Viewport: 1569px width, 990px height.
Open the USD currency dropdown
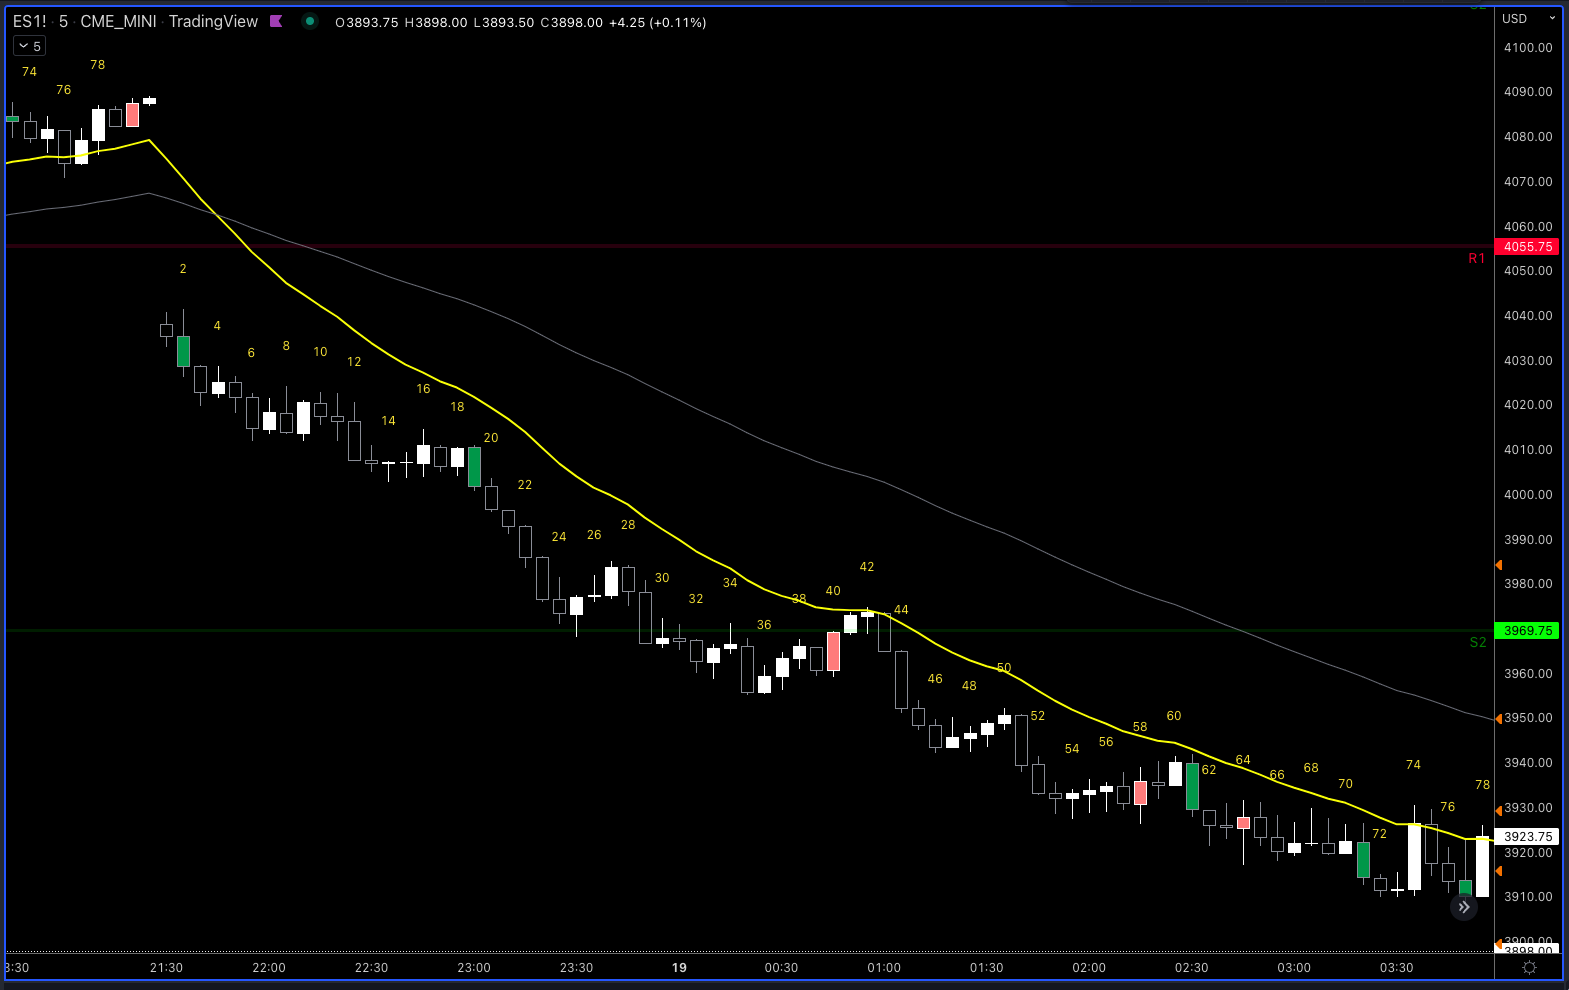coord(1529,18)
